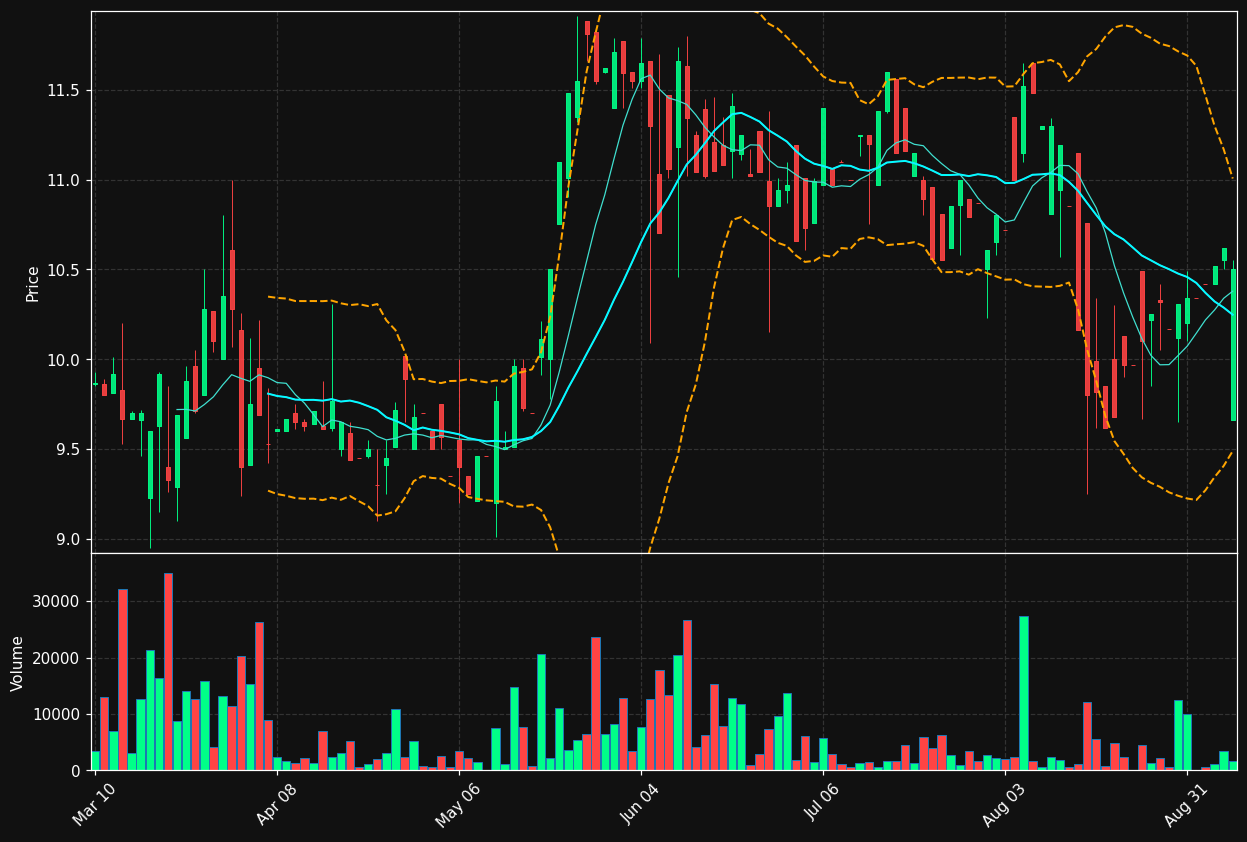This screenshot has width=1247, height=842.
Task: Click the 9.5 price axis label
Action: 68,450
